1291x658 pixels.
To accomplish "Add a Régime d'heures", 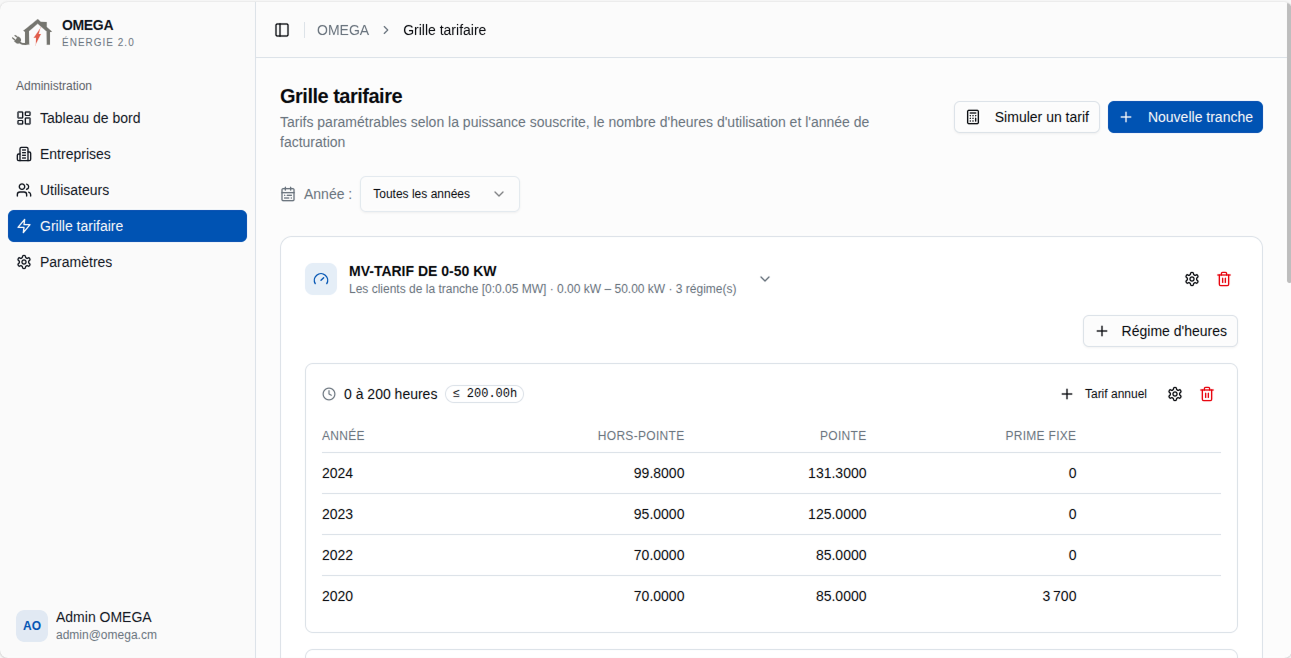I will click(x=1161, y=331).
